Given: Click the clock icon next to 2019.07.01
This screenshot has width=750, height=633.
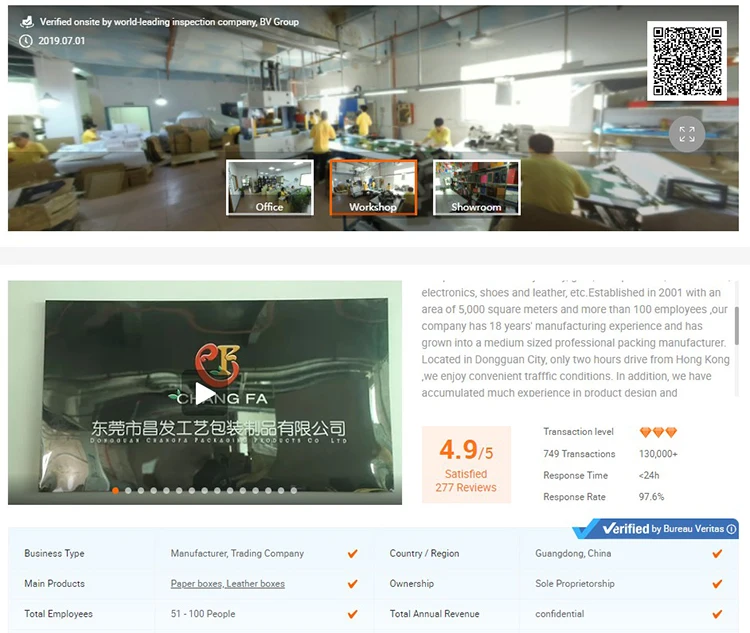Looking at the screenshot, I should pyautogui.click(x=26, y=41).
